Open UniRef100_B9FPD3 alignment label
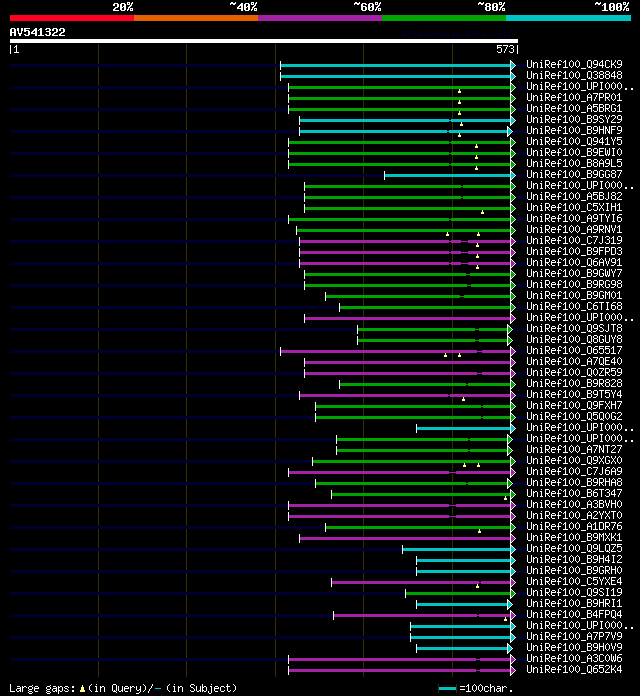The width and height of the screenshot is (640, 696). click(x=574, y=251)
